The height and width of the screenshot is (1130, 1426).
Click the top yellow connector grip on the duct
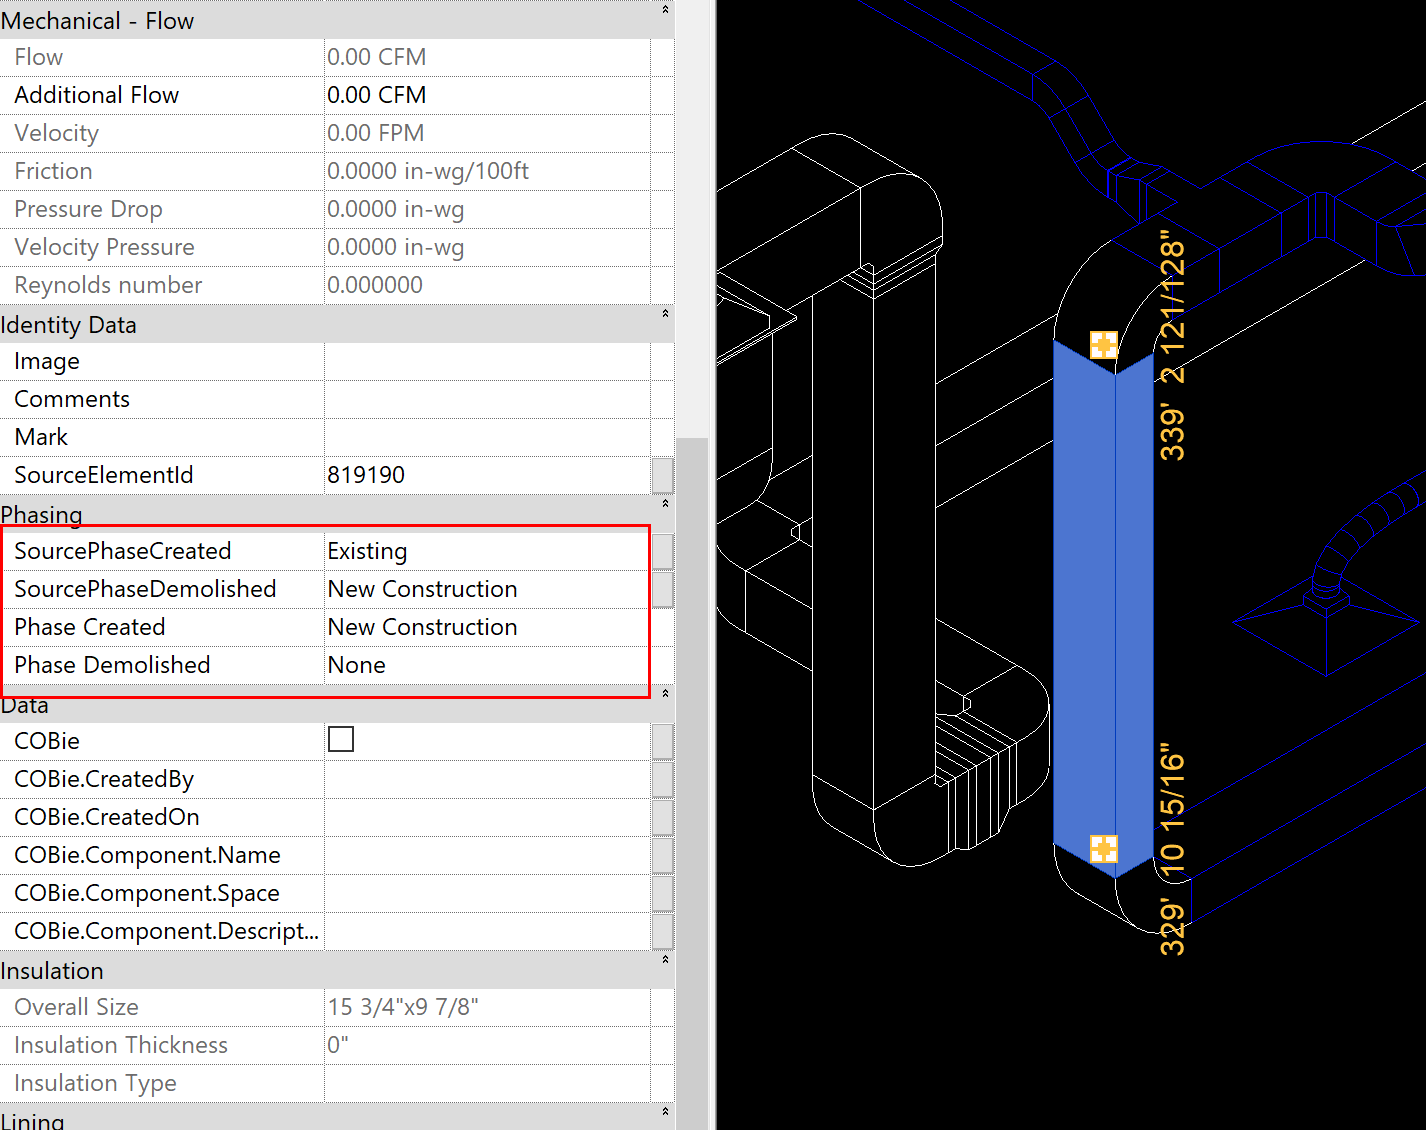pos(1103,345)
